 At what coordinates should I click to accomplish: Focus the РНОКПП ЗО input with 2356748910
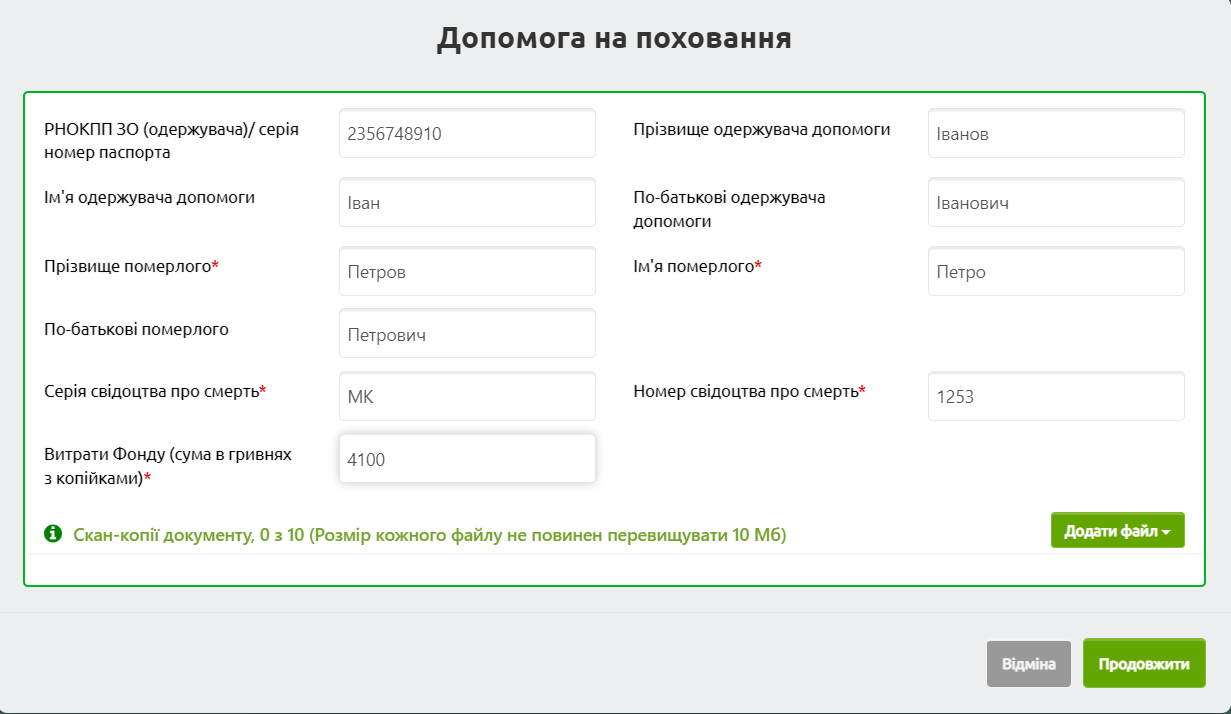pos(467,134)
